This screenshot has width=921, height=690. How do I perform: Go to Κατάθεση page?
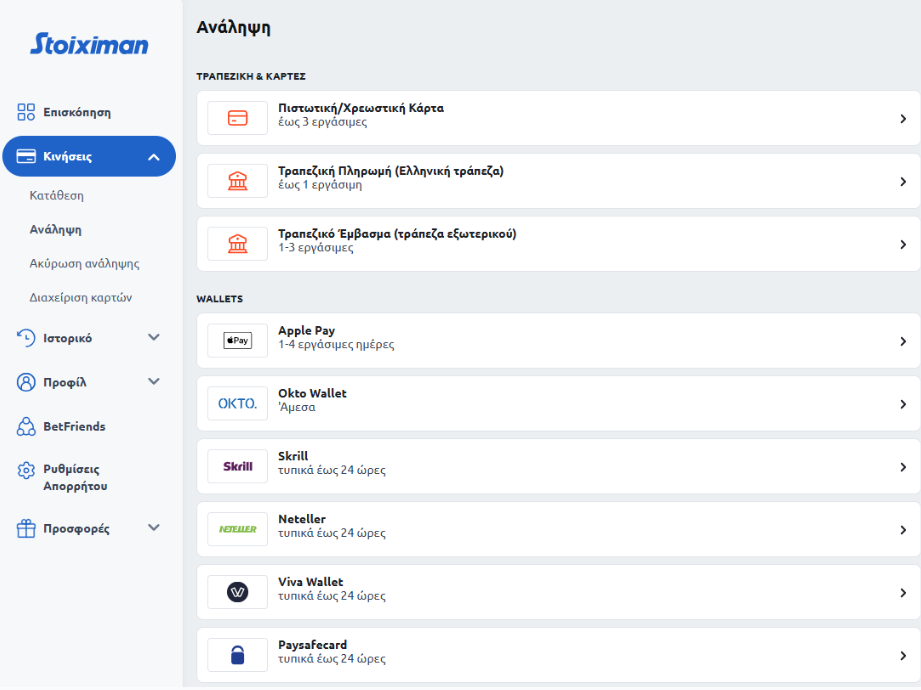(56, 195)
